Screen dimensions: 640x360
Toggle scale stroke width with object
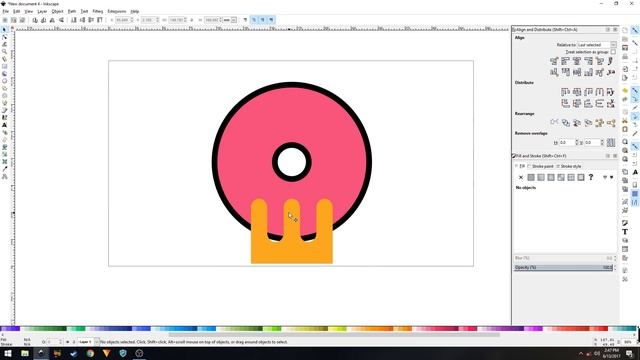[x=245, y=20]
